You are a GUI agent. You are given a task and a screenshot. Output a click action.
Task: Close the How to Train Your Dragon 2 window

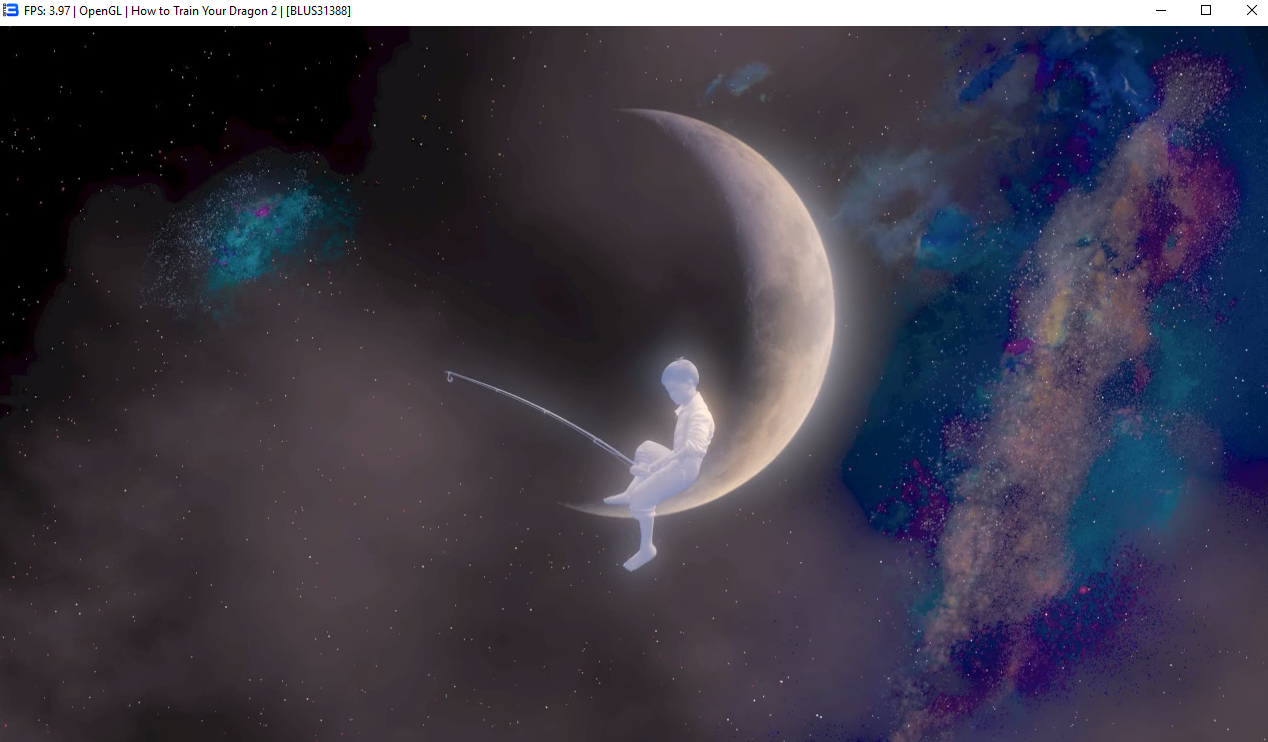1251,11
